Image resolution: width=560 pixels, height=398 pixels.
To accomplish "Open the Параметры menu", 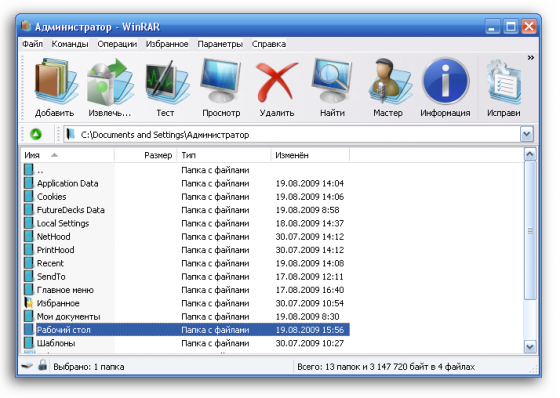I will 220,44.
